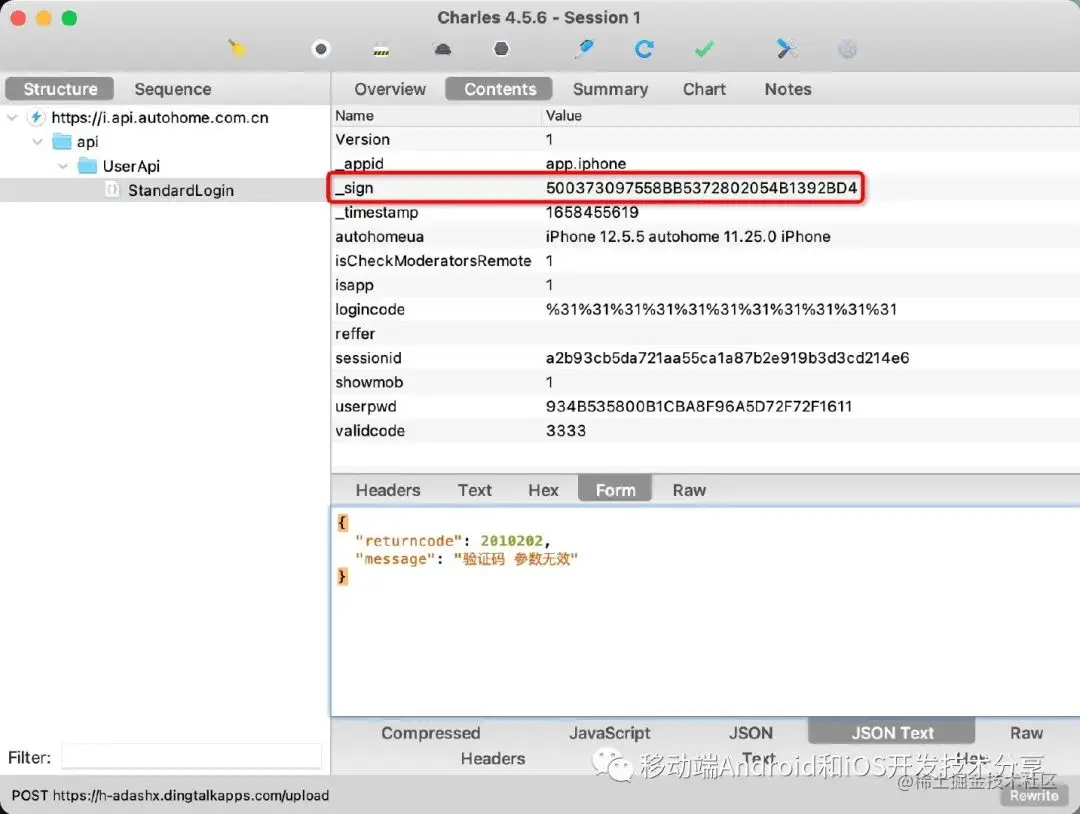Click inside the Filter input field
1080x814 pixels.
pos(191,758)
